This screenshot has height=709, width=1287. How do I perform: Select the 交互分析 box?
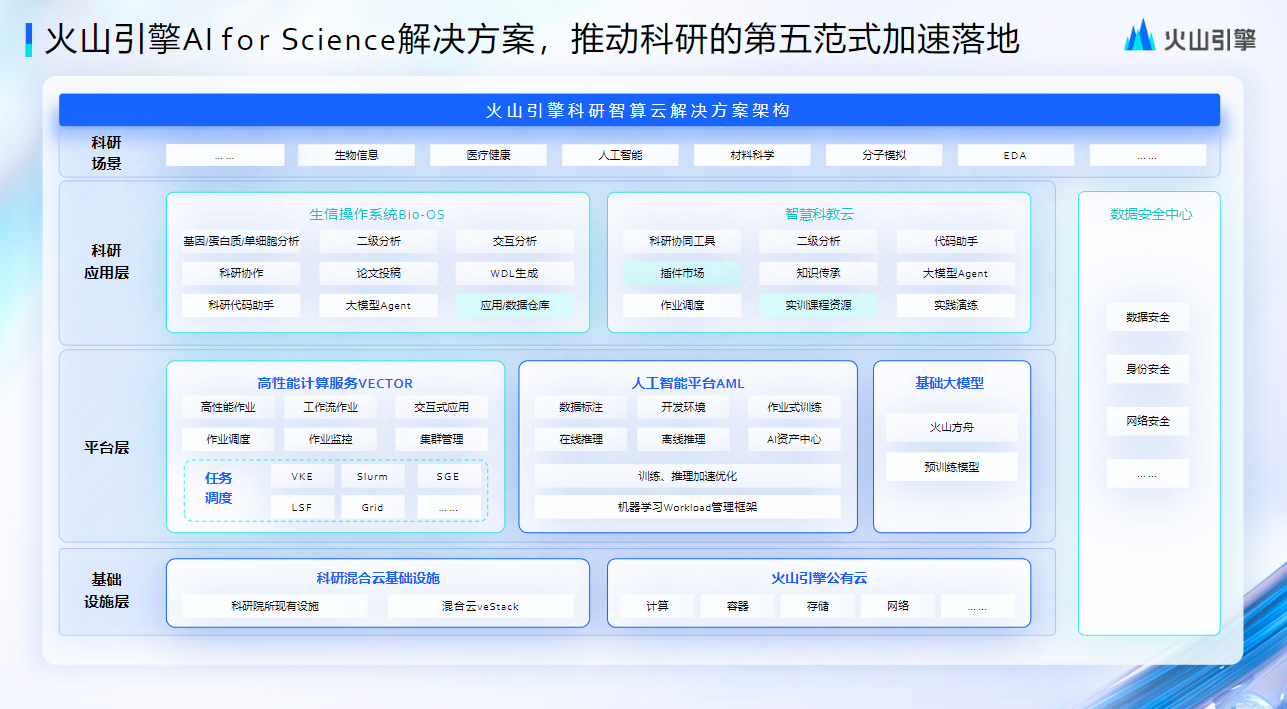coord(515,241)
